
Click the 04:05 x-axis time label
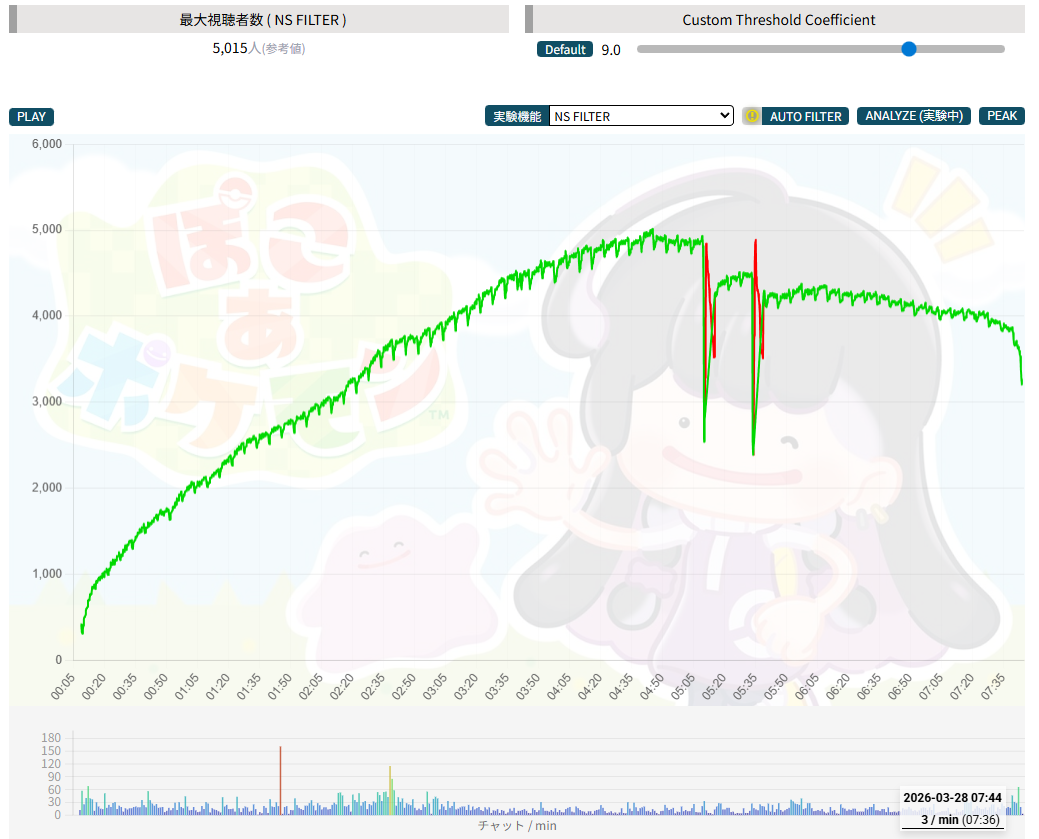click(x=560, y=687)
